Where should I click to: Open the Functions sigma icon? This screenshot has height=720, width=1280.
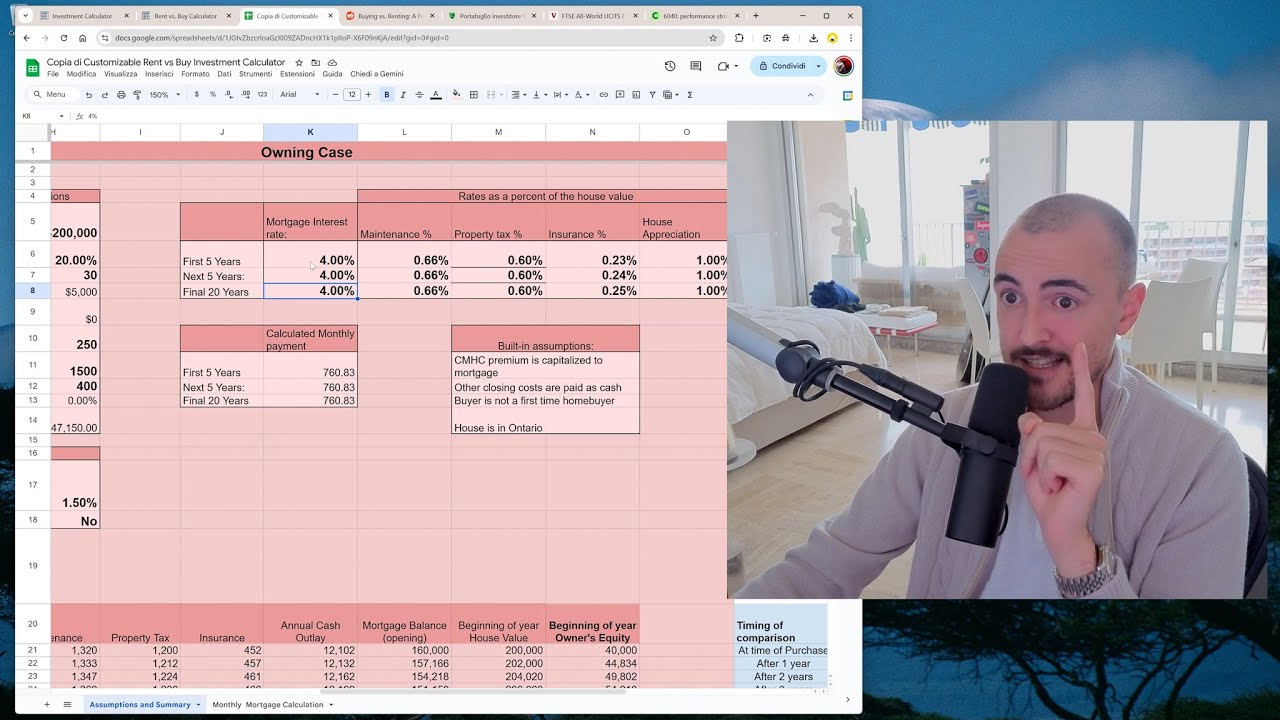[x=690, y=95]
